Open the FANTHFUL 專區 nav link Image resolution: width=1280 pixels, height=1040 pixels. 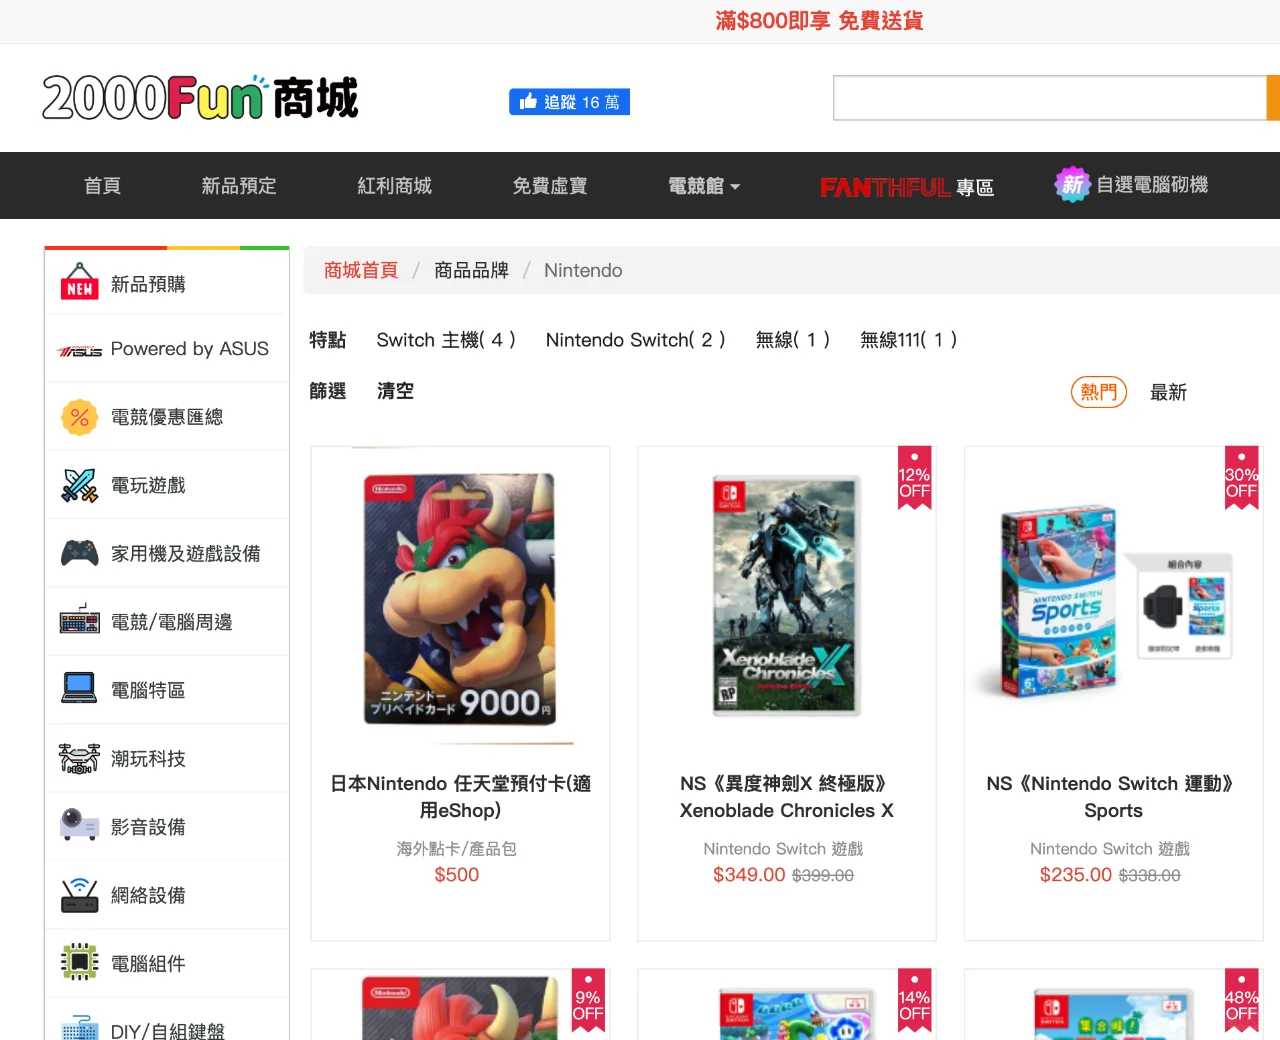tap(907, 187)
